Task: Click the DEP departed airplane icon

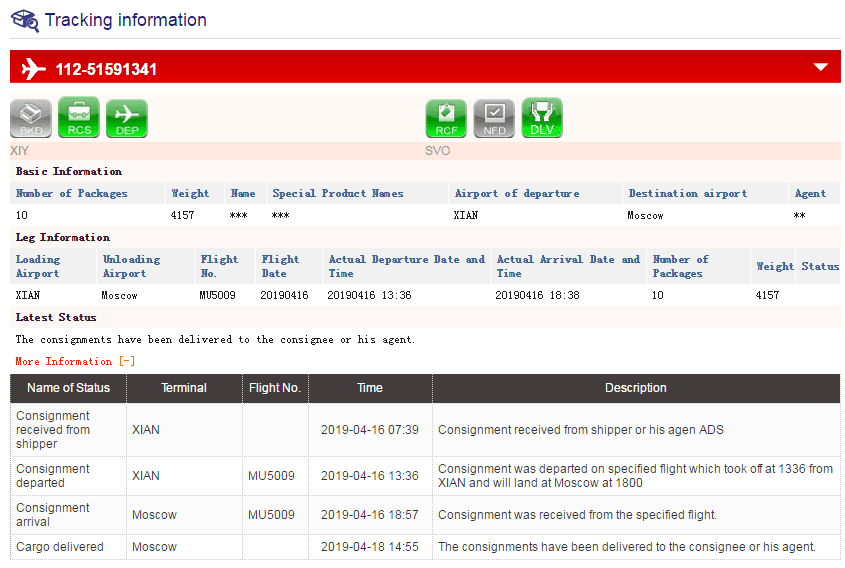Action: click(x=126, y=118)
